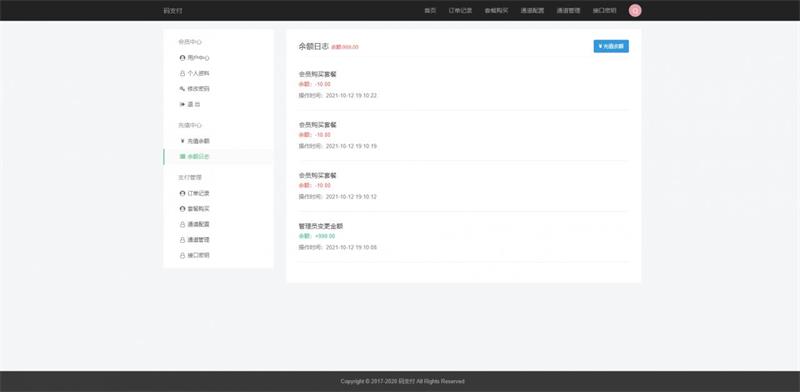Open 套餐购买 in the top navigation bar
The height and width of the screenshot is (392, 800).
(496, 11)
